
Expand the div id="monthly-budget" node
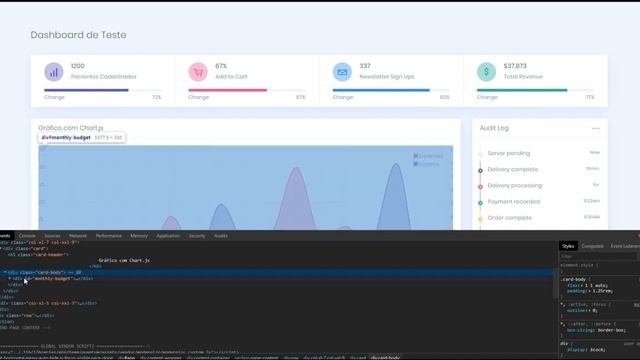point(10,278)
